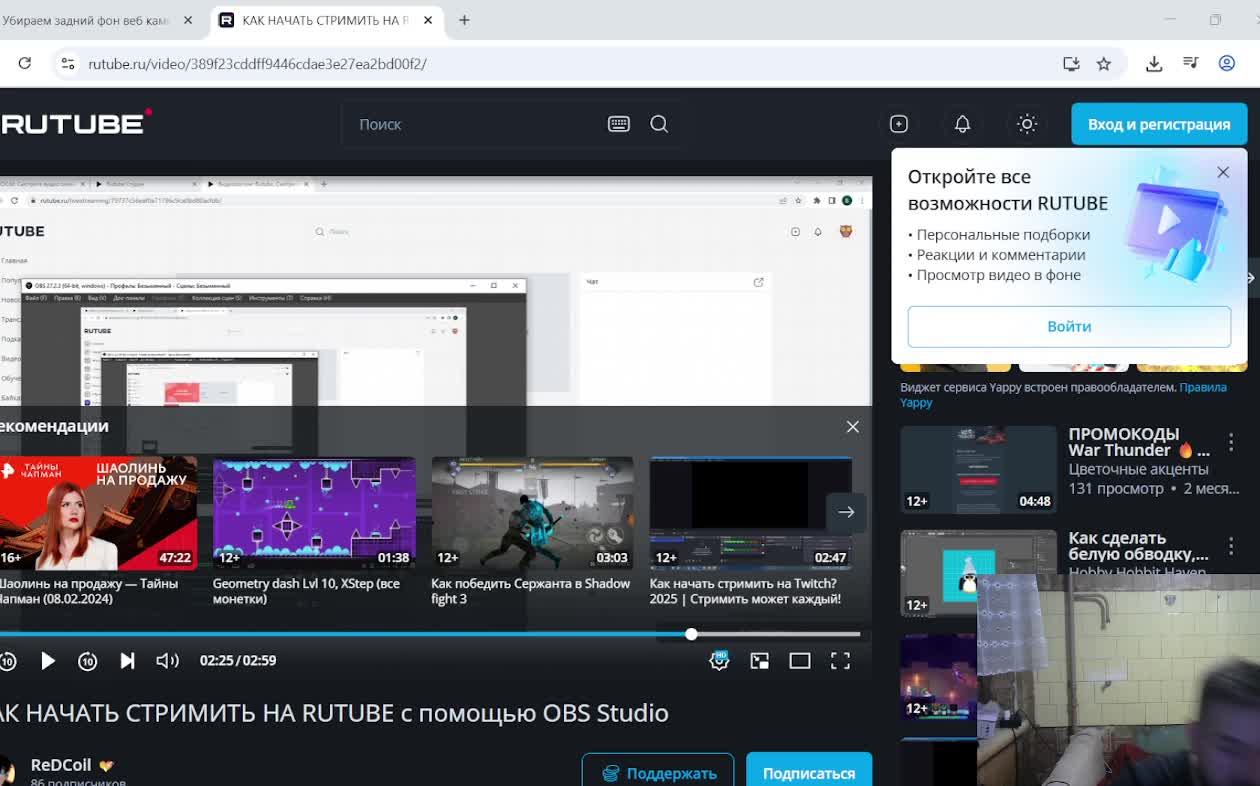Open the browser downloads icon
Image resolution: width=1260 pixels, height=786 pixels.
click(1154, 63)
